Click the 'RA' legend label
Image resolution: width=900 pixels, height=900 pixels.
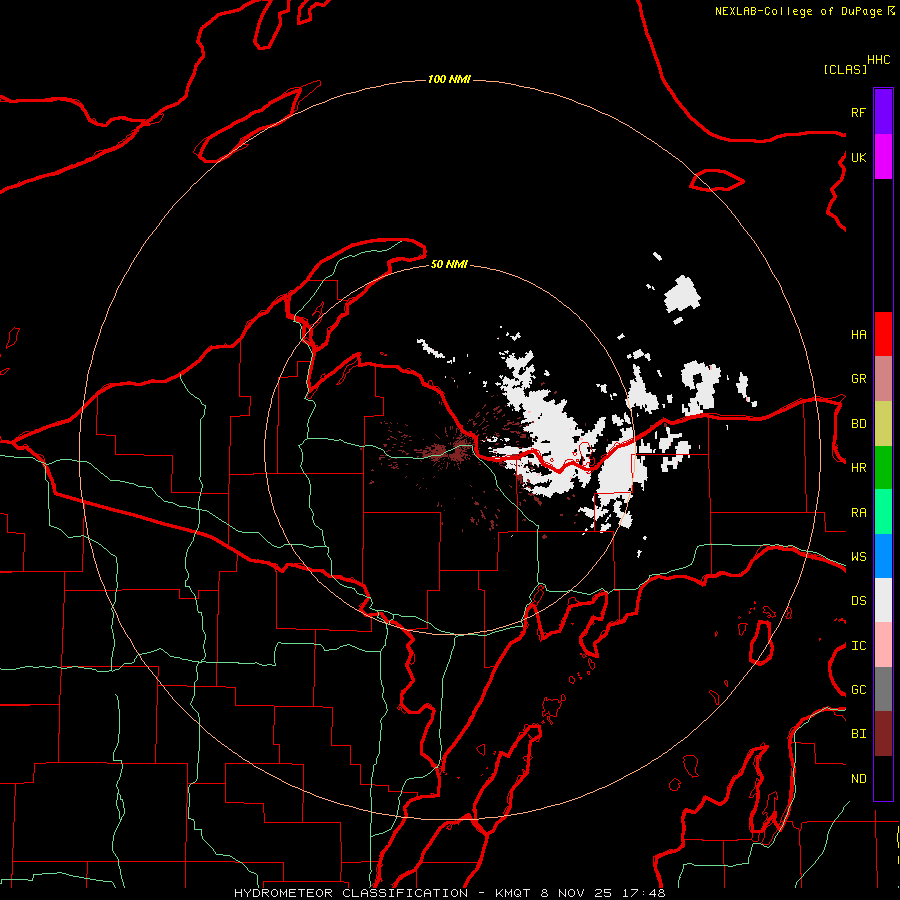pyautogui.click(x=858, y=513)
